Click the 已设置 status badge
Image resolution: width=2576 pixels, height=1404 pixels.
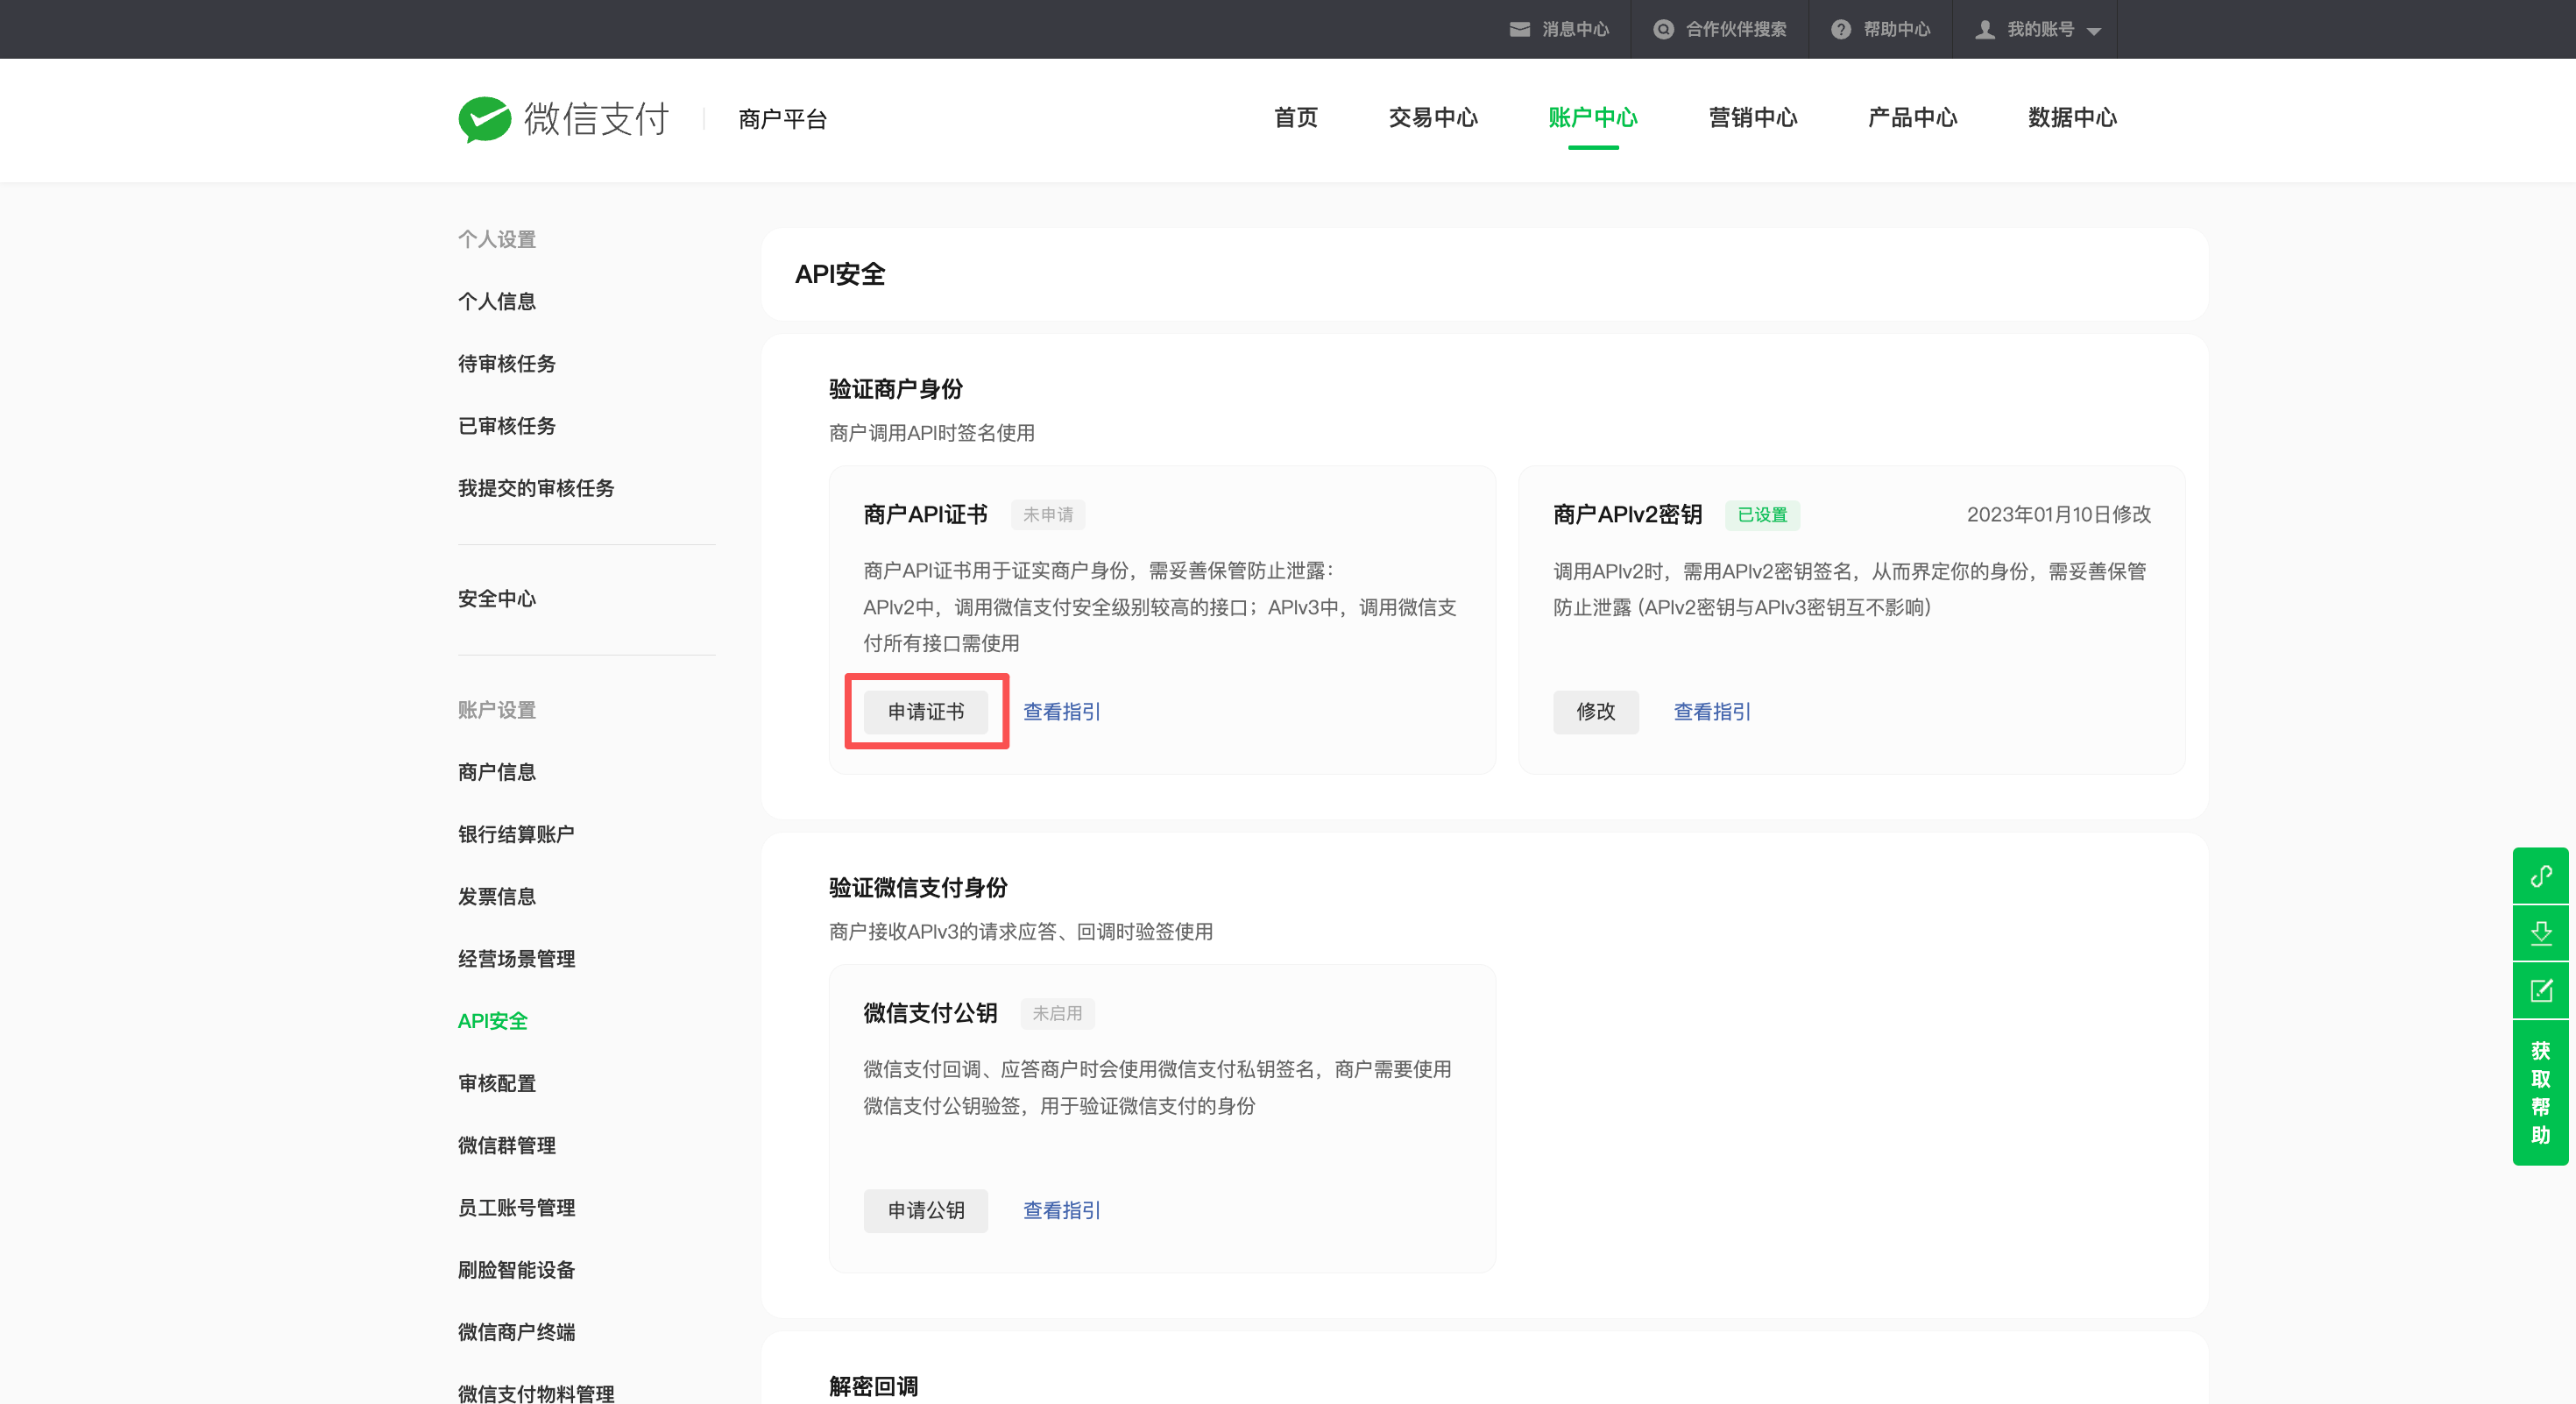coord(1762,514)
